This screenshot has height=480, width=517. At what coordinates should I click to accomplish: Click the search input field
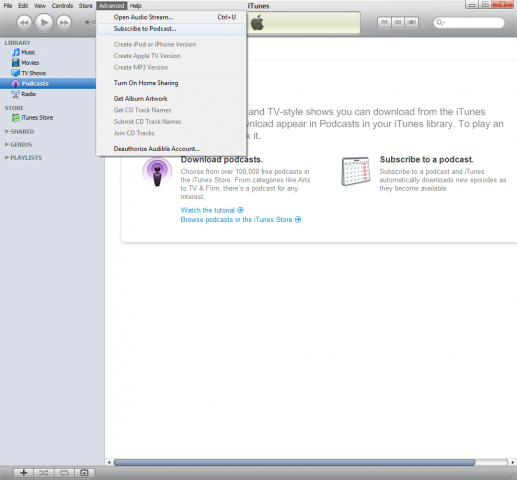(469, 22)
